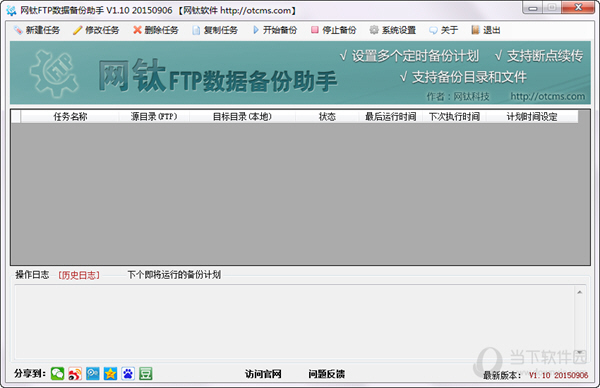The image size is (600, 388).
Task: Minimize the backup assistant window
Action: click(x=533, y=8)
